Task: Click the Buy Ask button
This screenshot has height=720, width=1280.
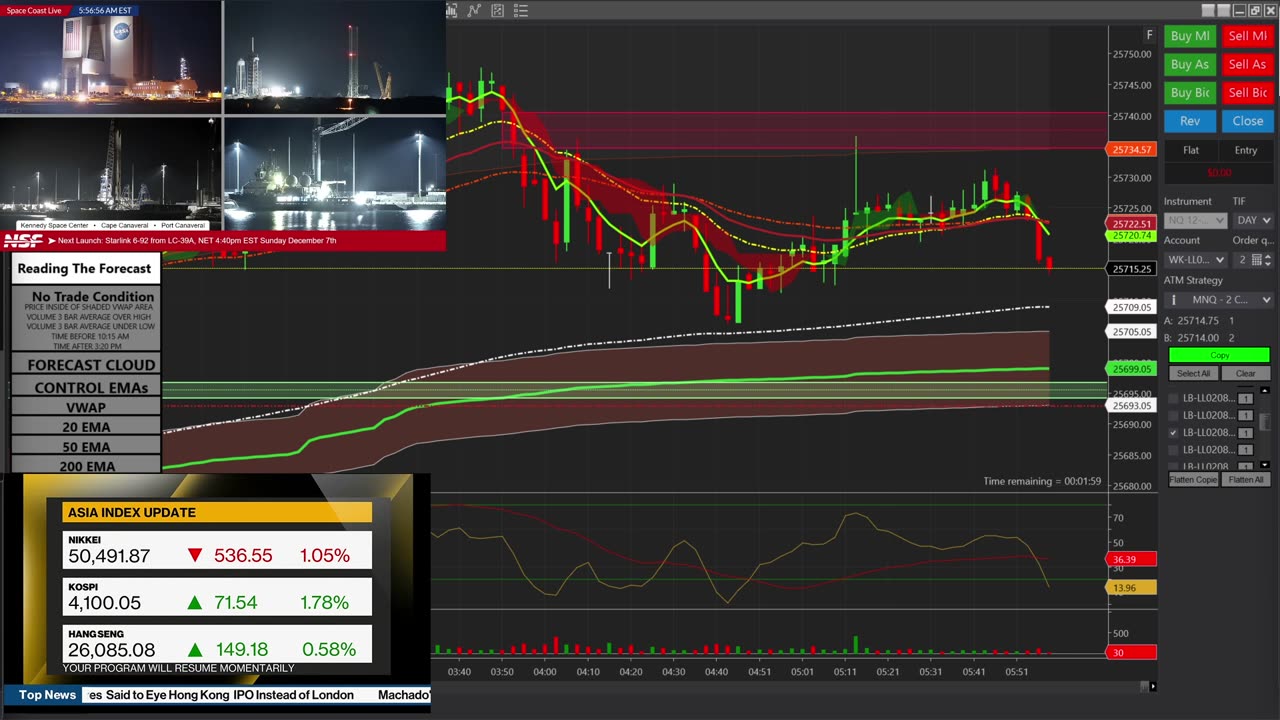Action: click(1190, 64)
